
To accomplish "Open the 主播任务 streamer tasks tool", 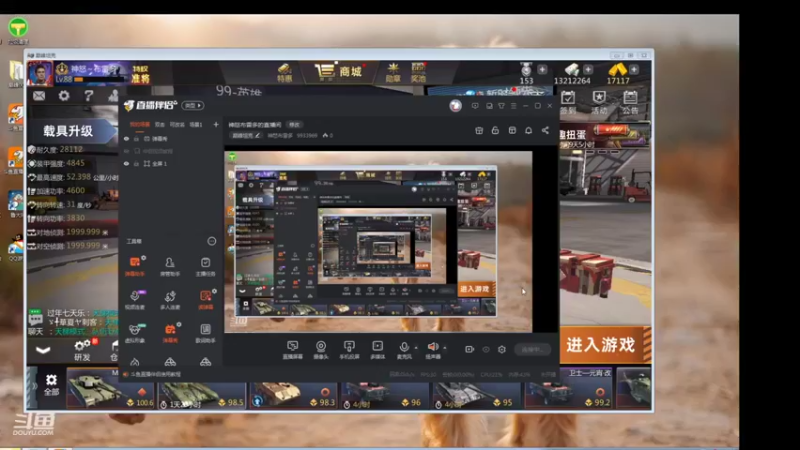I will click(x=205, y=266).
